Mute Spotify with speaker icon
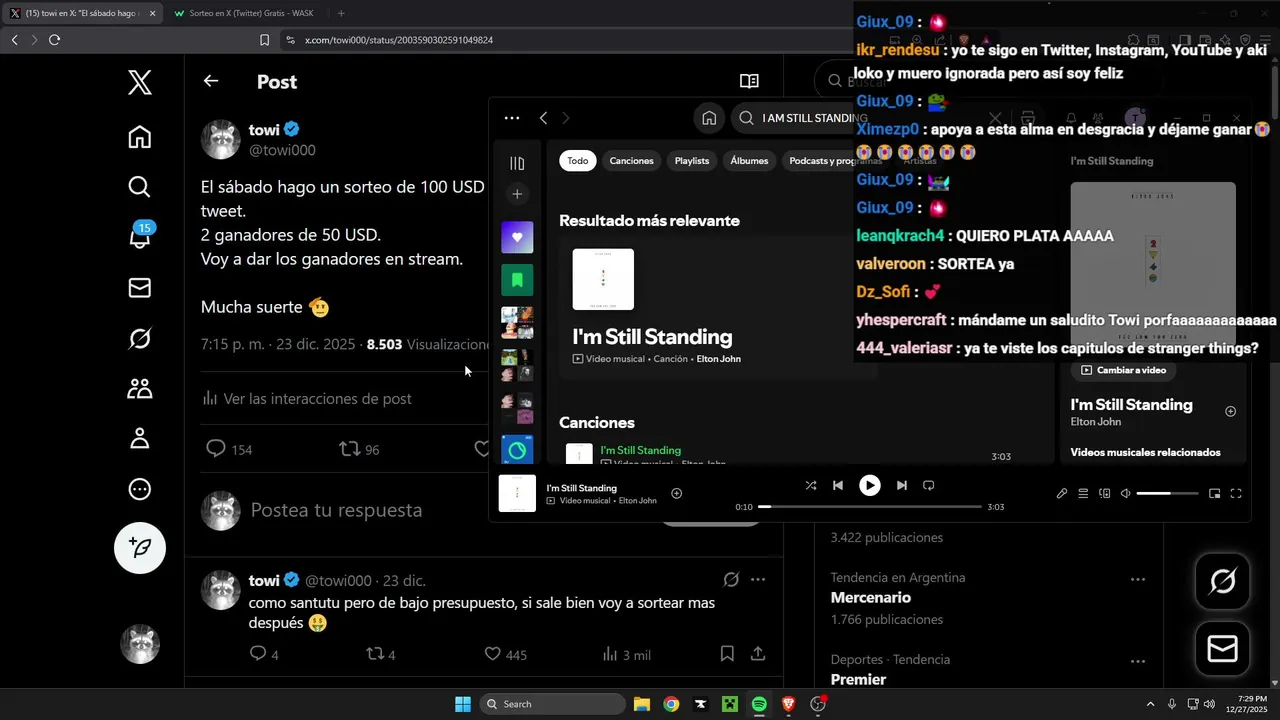Image resolution: width=1280 pixels, height=720 pixels. click(x=1125, y=493)
